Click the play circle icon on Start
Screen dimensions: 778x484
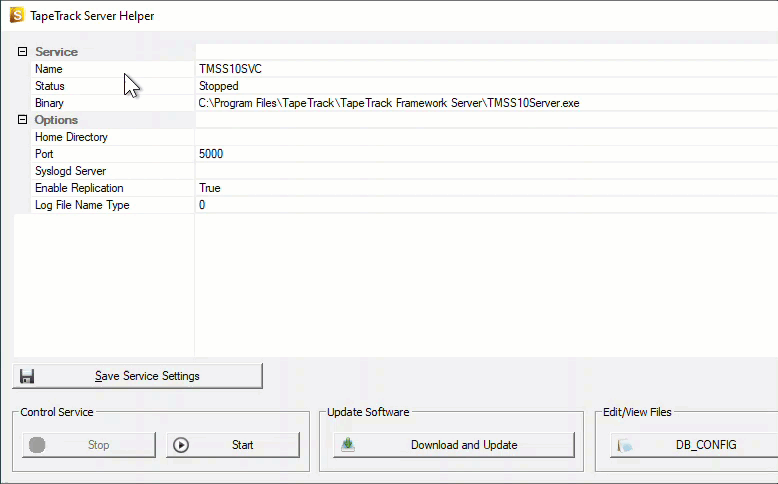pyautogui.click(x=181, y=445)
